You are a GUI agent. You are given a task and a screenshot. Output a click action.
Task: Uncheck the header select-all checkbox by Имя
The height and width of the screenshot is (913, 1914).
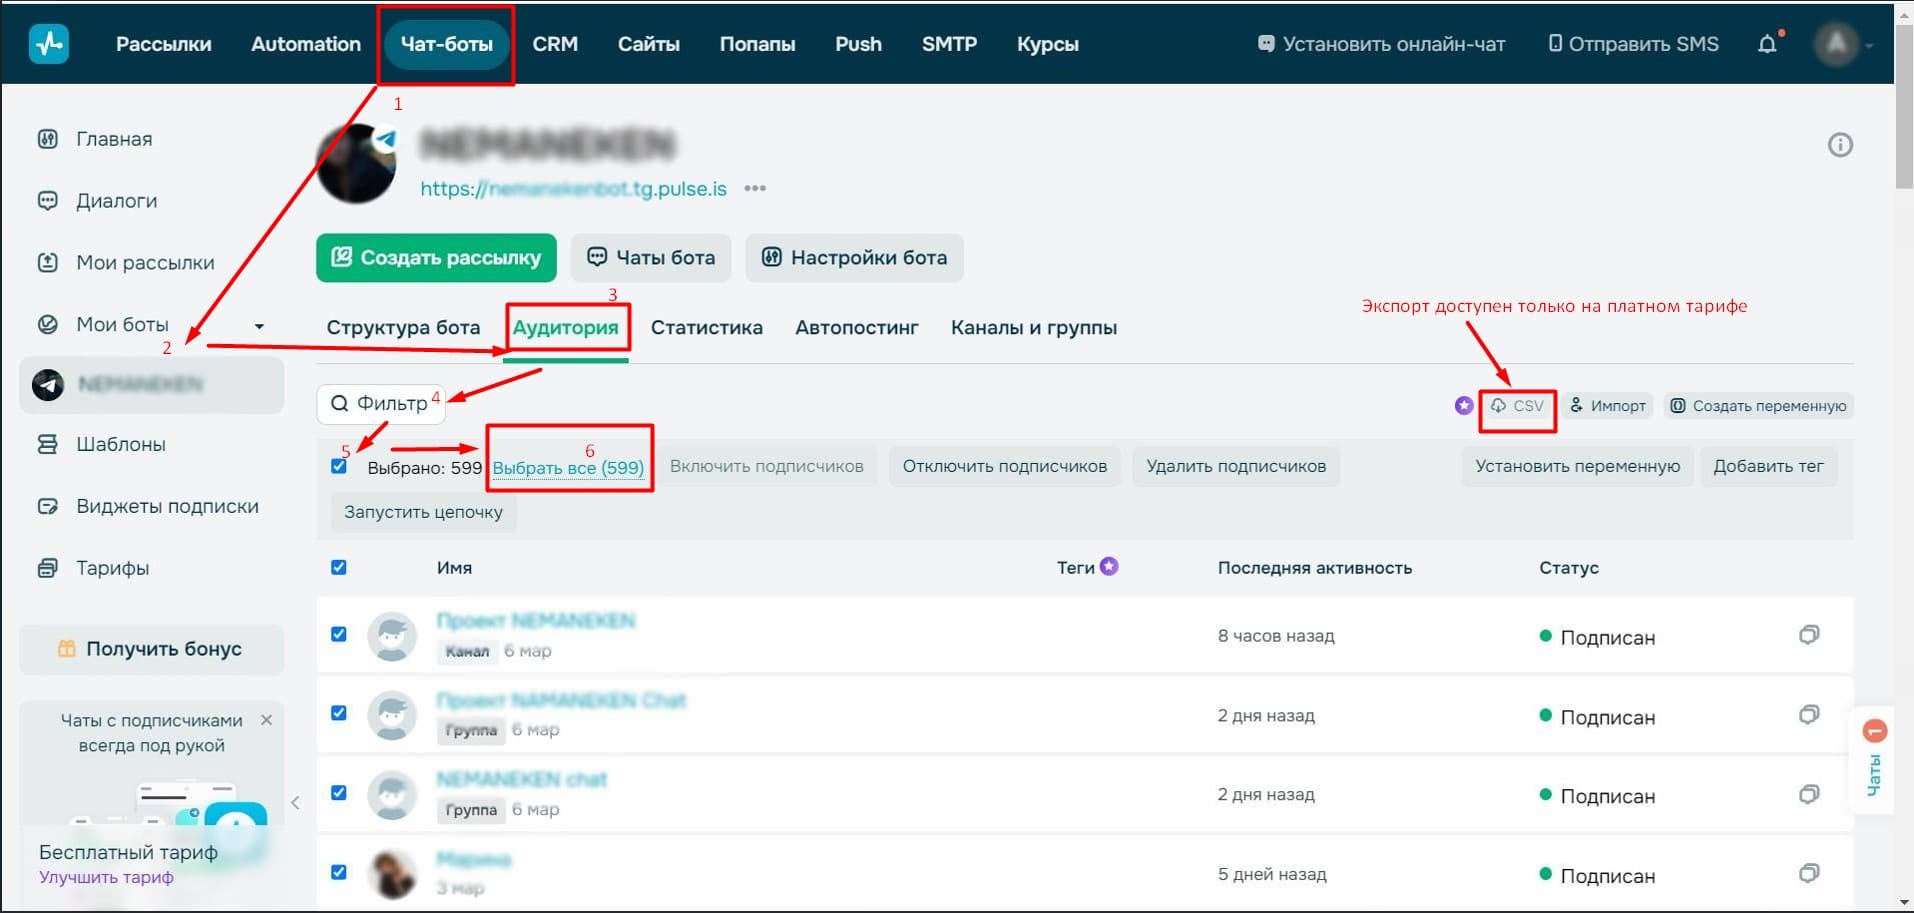point(339,568)
